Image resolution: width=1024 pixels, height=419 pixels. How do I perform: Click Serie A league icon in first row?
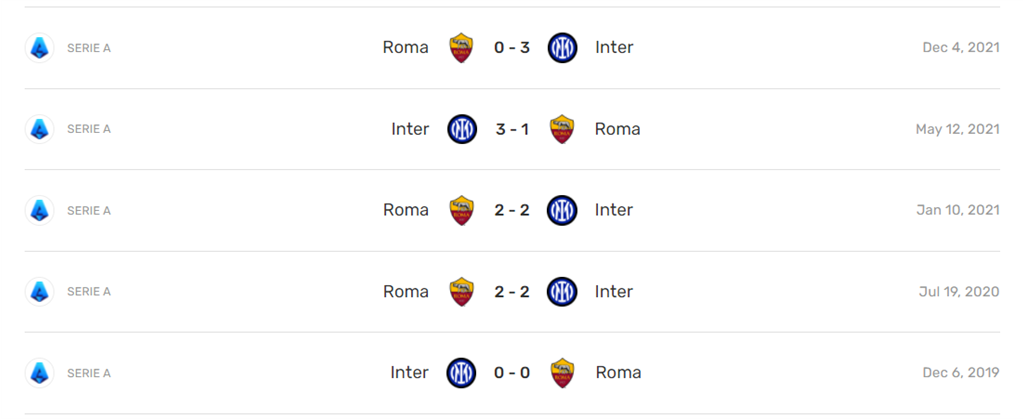coord(39,47)
